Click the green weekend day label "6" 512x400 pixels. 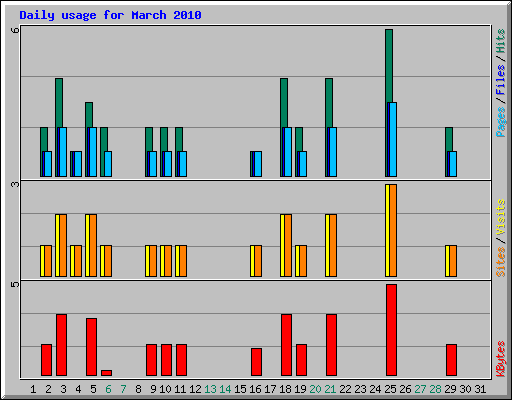pos(108,389)
